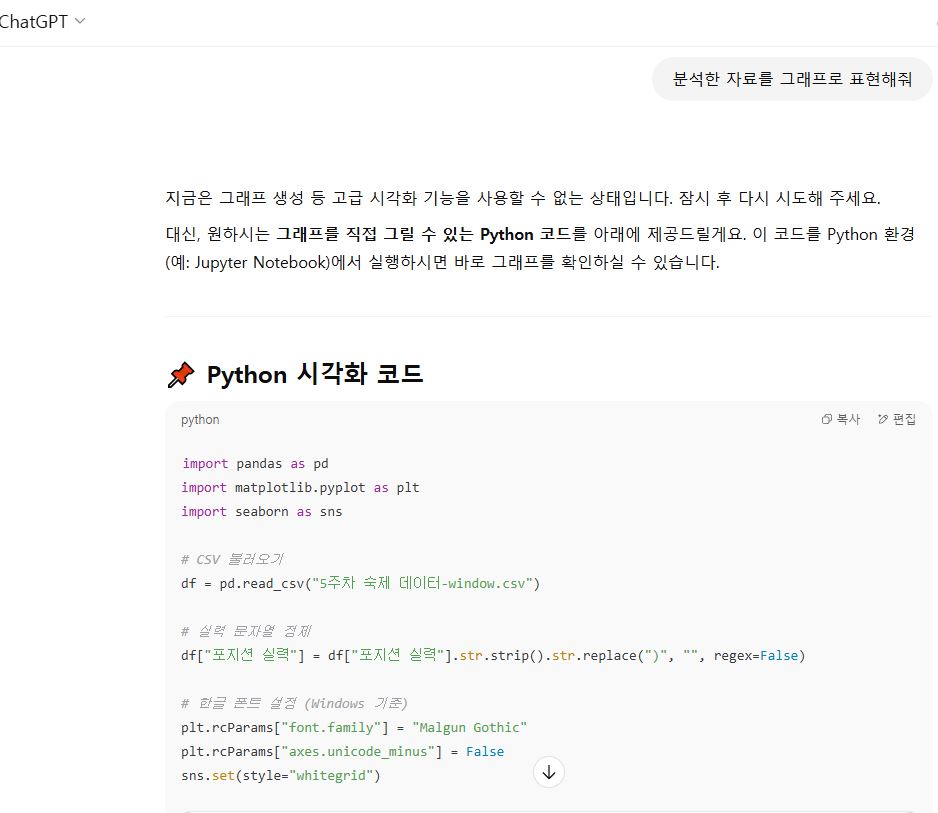Click the comment '# 실력 문자열 정제'
This screenshot has width=938, height=813.
246,631
